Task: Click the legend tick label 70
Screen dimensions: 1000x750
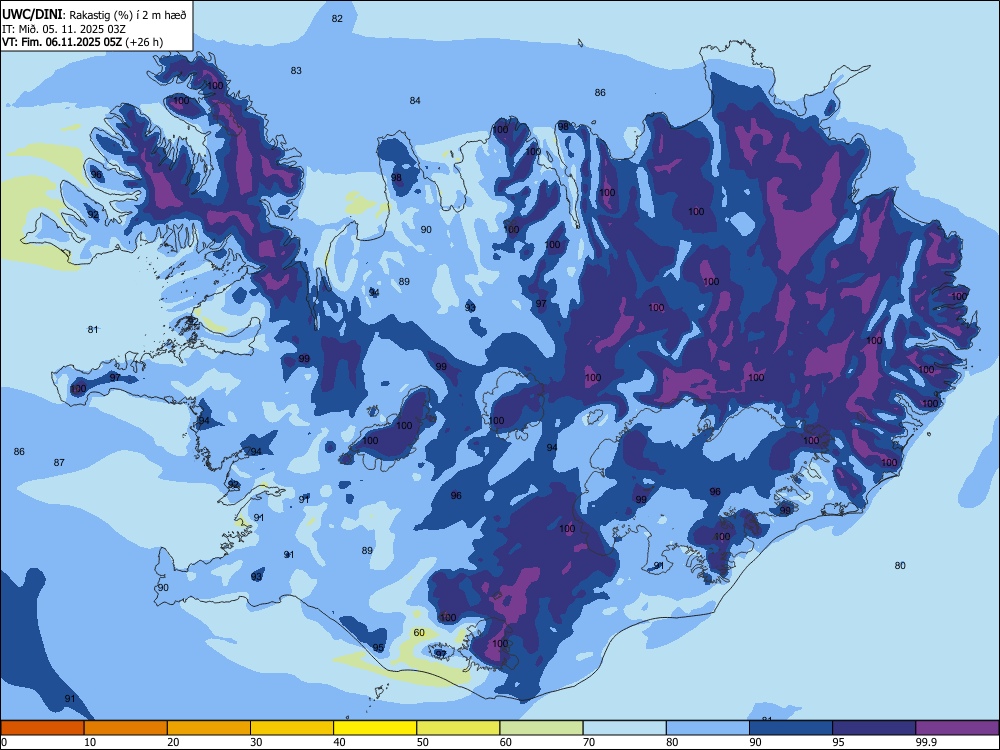Action: tap(589, 742)
